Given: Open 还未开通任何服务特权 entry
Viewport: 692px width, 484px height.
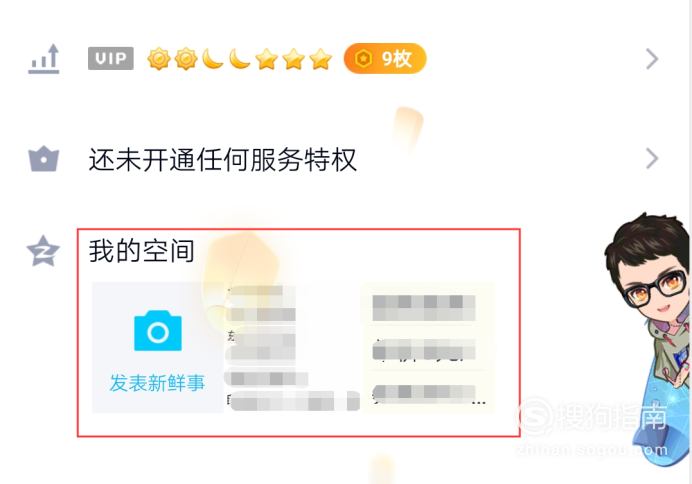Looking at the screenshot, I should (222, 159).
